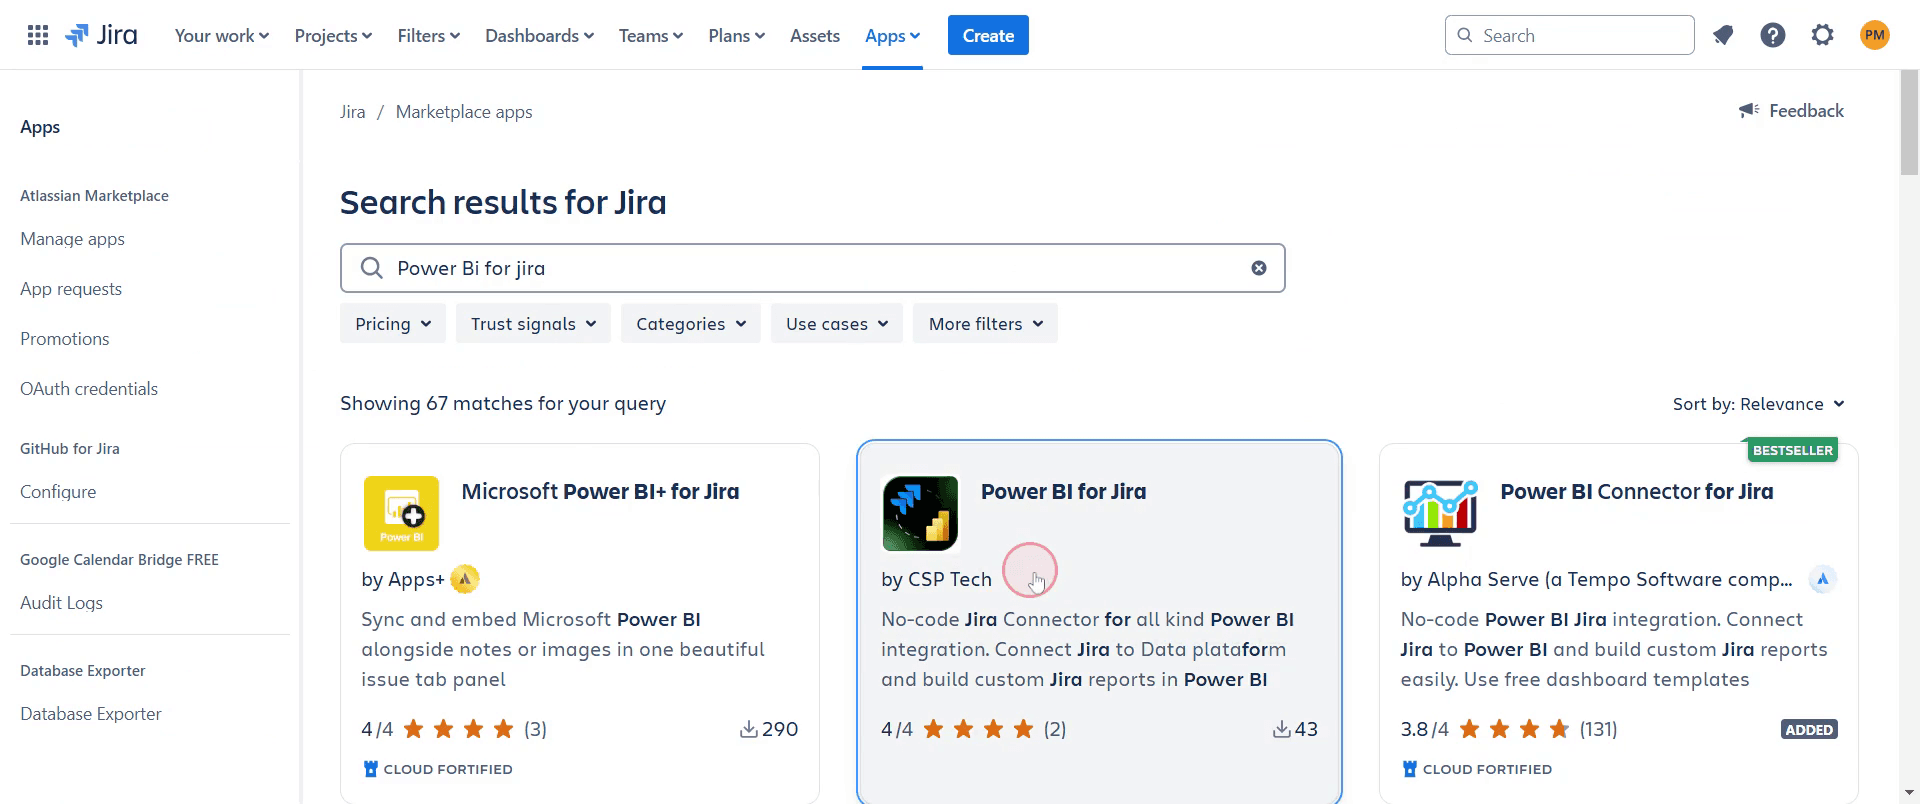The height and width of the screenshot is (804, 1920).
Task: Open Power BI Connector for Jira title
Action: [x=1636, y=491]
